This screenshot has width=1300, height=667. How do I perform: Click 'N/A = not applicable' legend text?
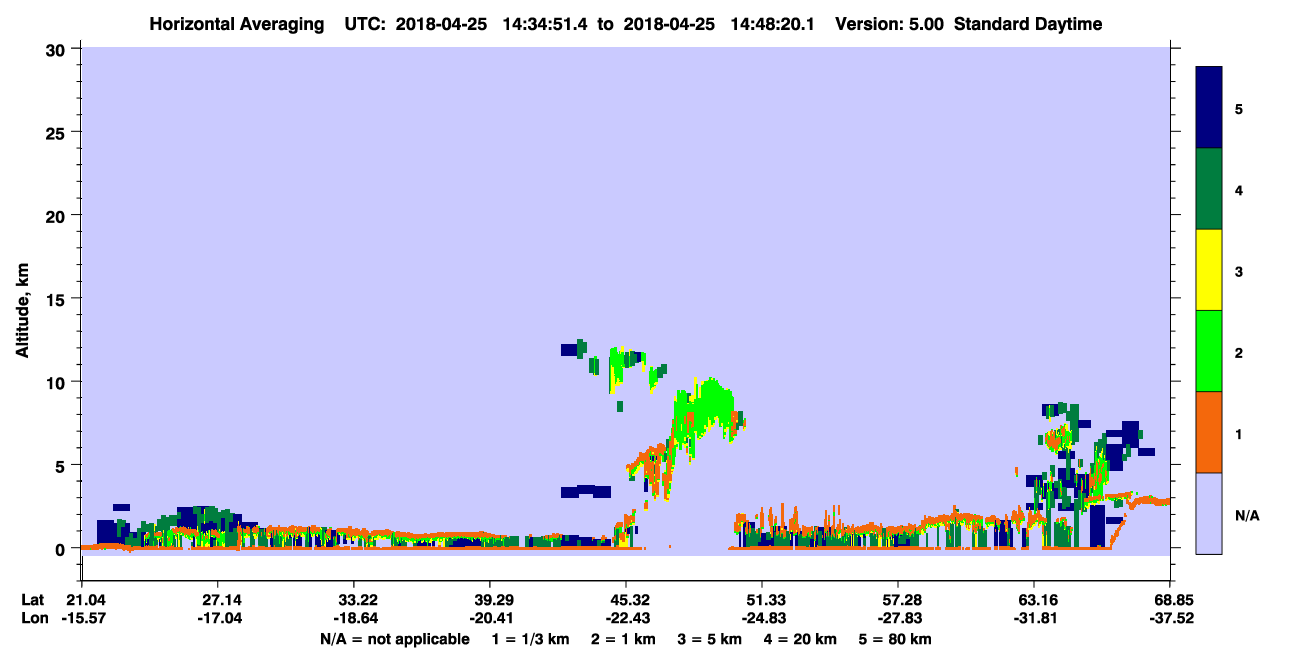(394, 639)
